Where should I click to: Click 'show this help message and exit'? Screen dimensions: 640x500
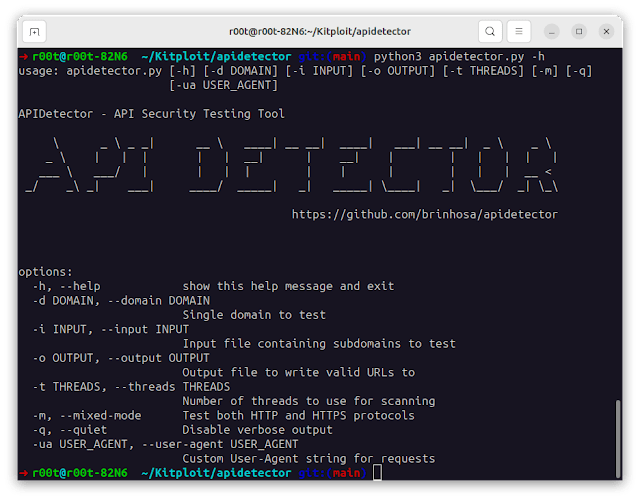click(288, 286)
